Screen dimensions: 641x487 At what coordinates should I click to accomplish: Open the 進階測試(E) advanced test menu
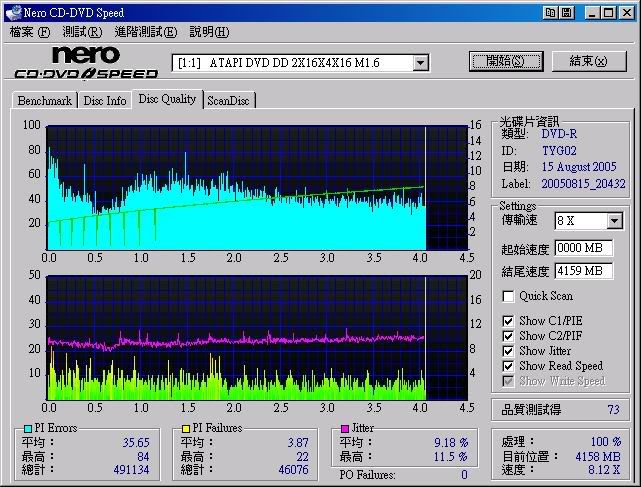pyautogui.click(x=146, y=32)
